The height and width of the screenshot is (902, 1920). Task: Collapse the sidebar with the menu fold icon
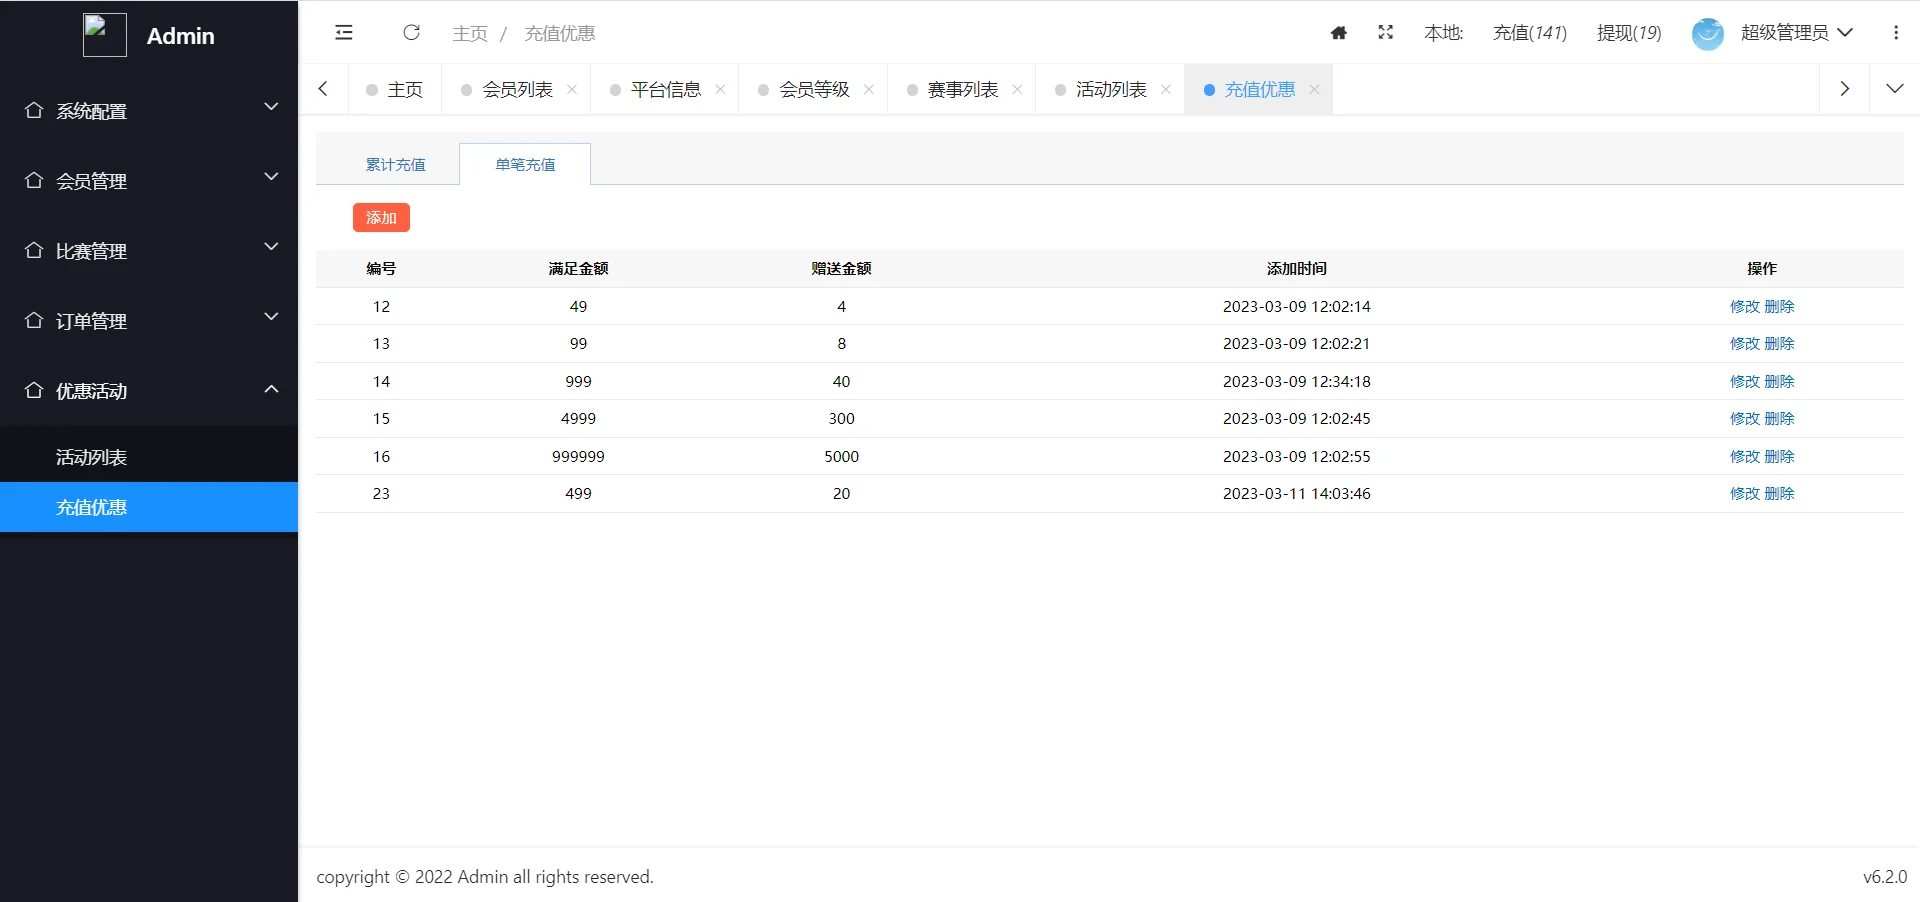344,33
